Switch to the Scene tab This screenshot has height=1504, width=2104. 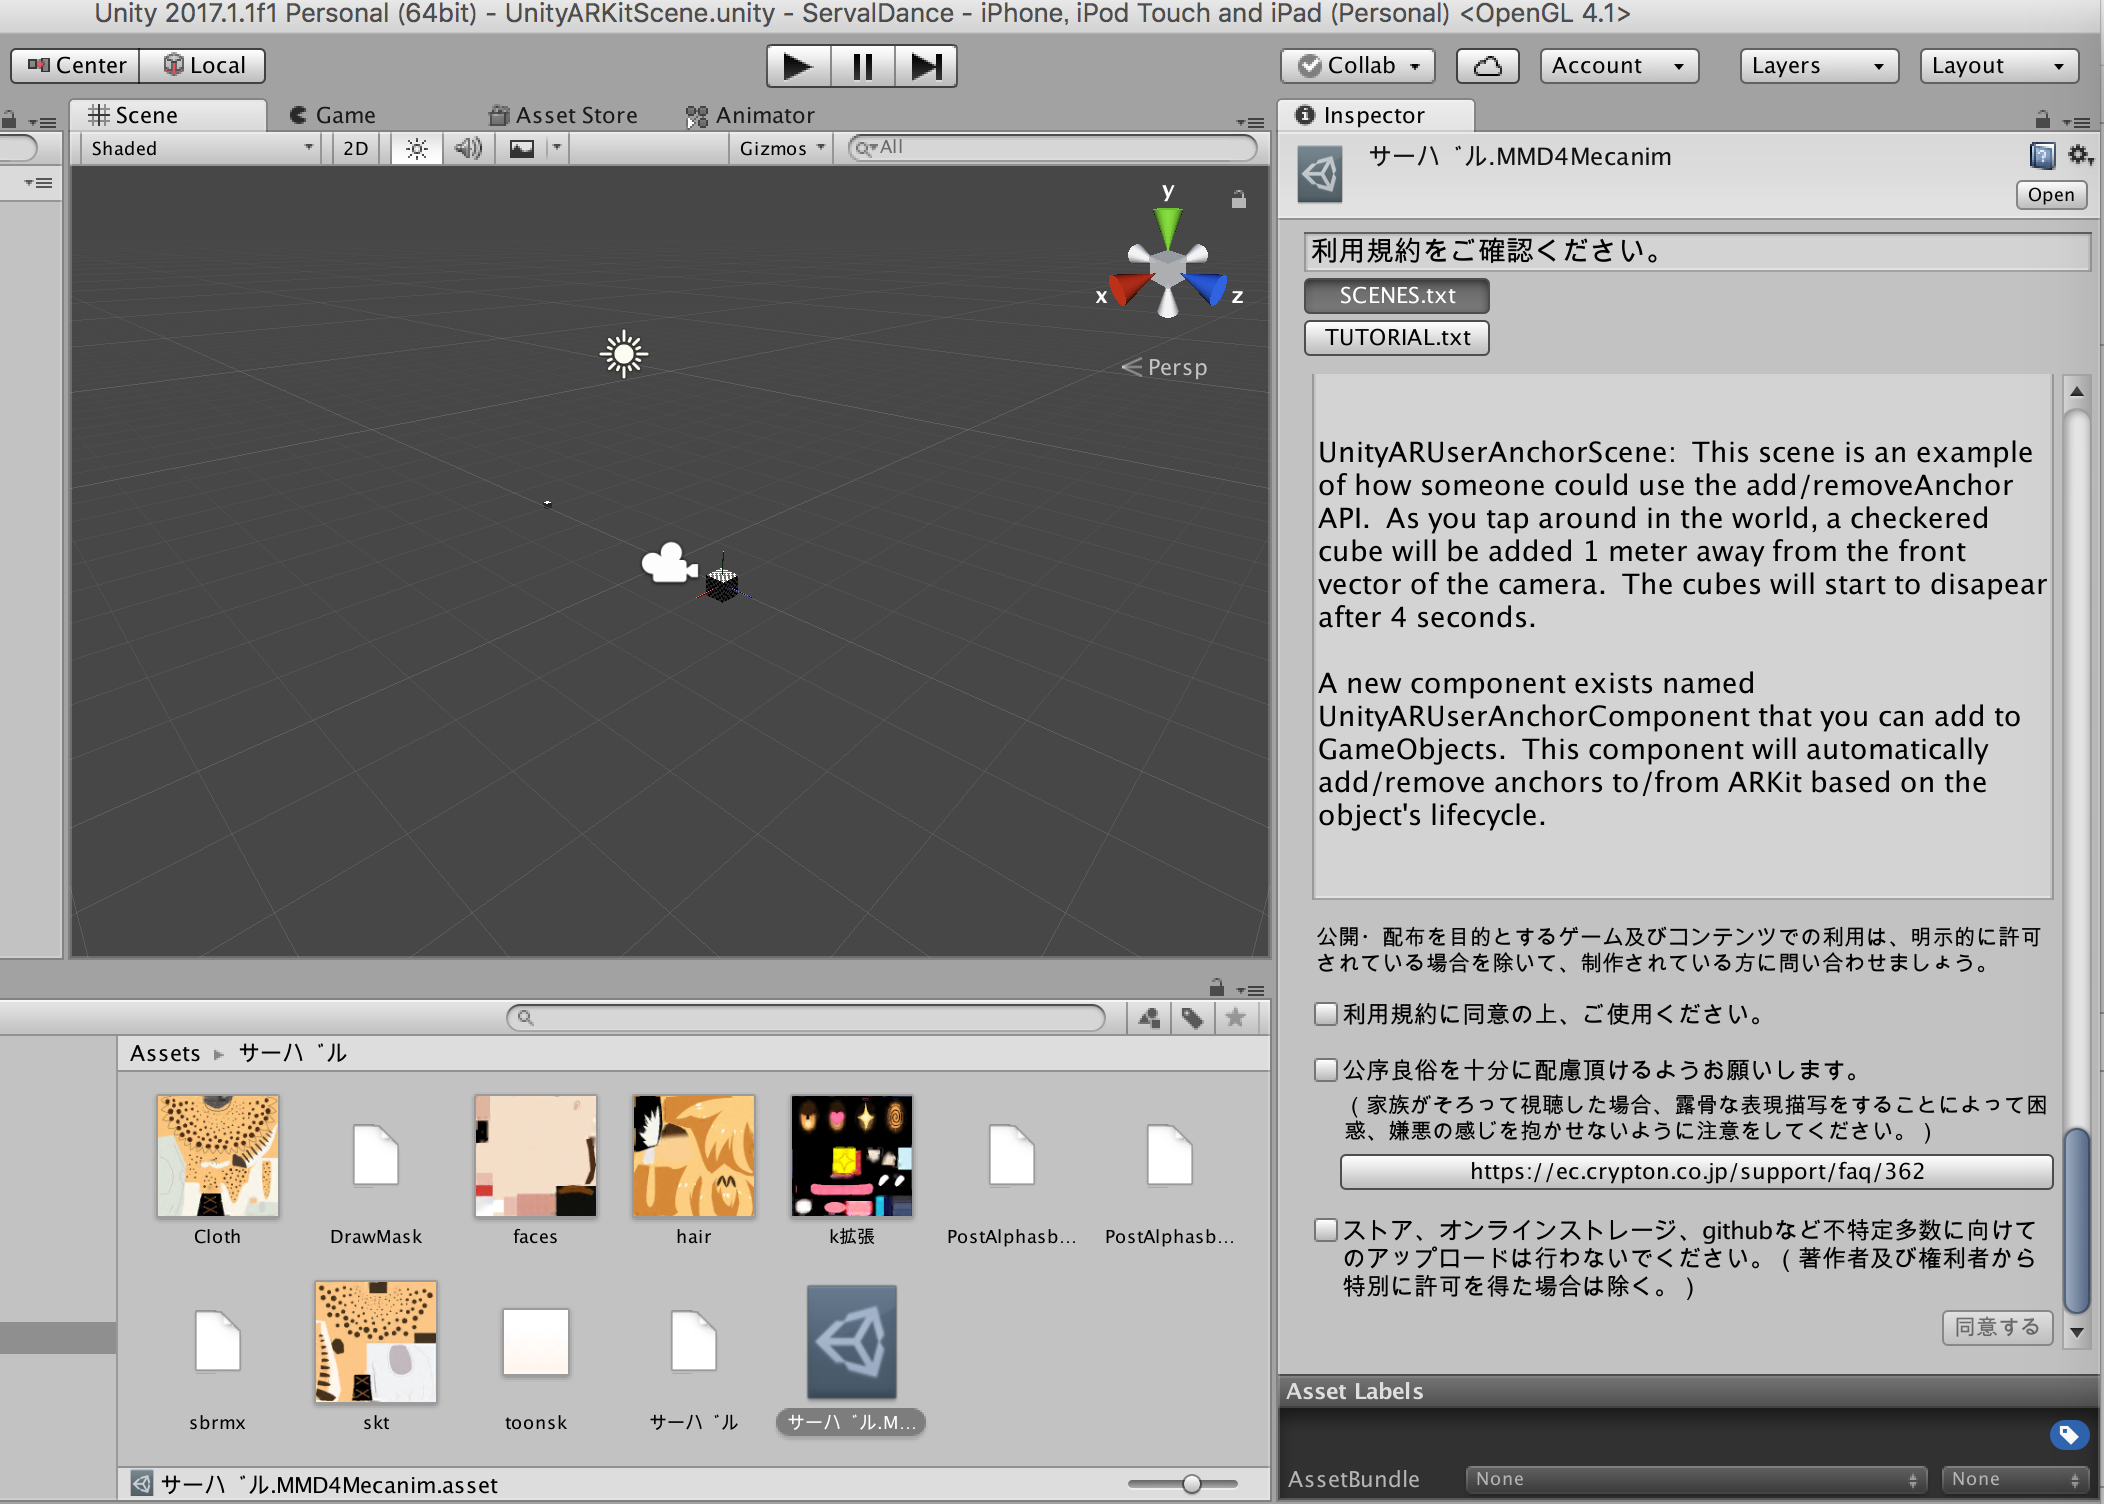[x=168, y=115]
